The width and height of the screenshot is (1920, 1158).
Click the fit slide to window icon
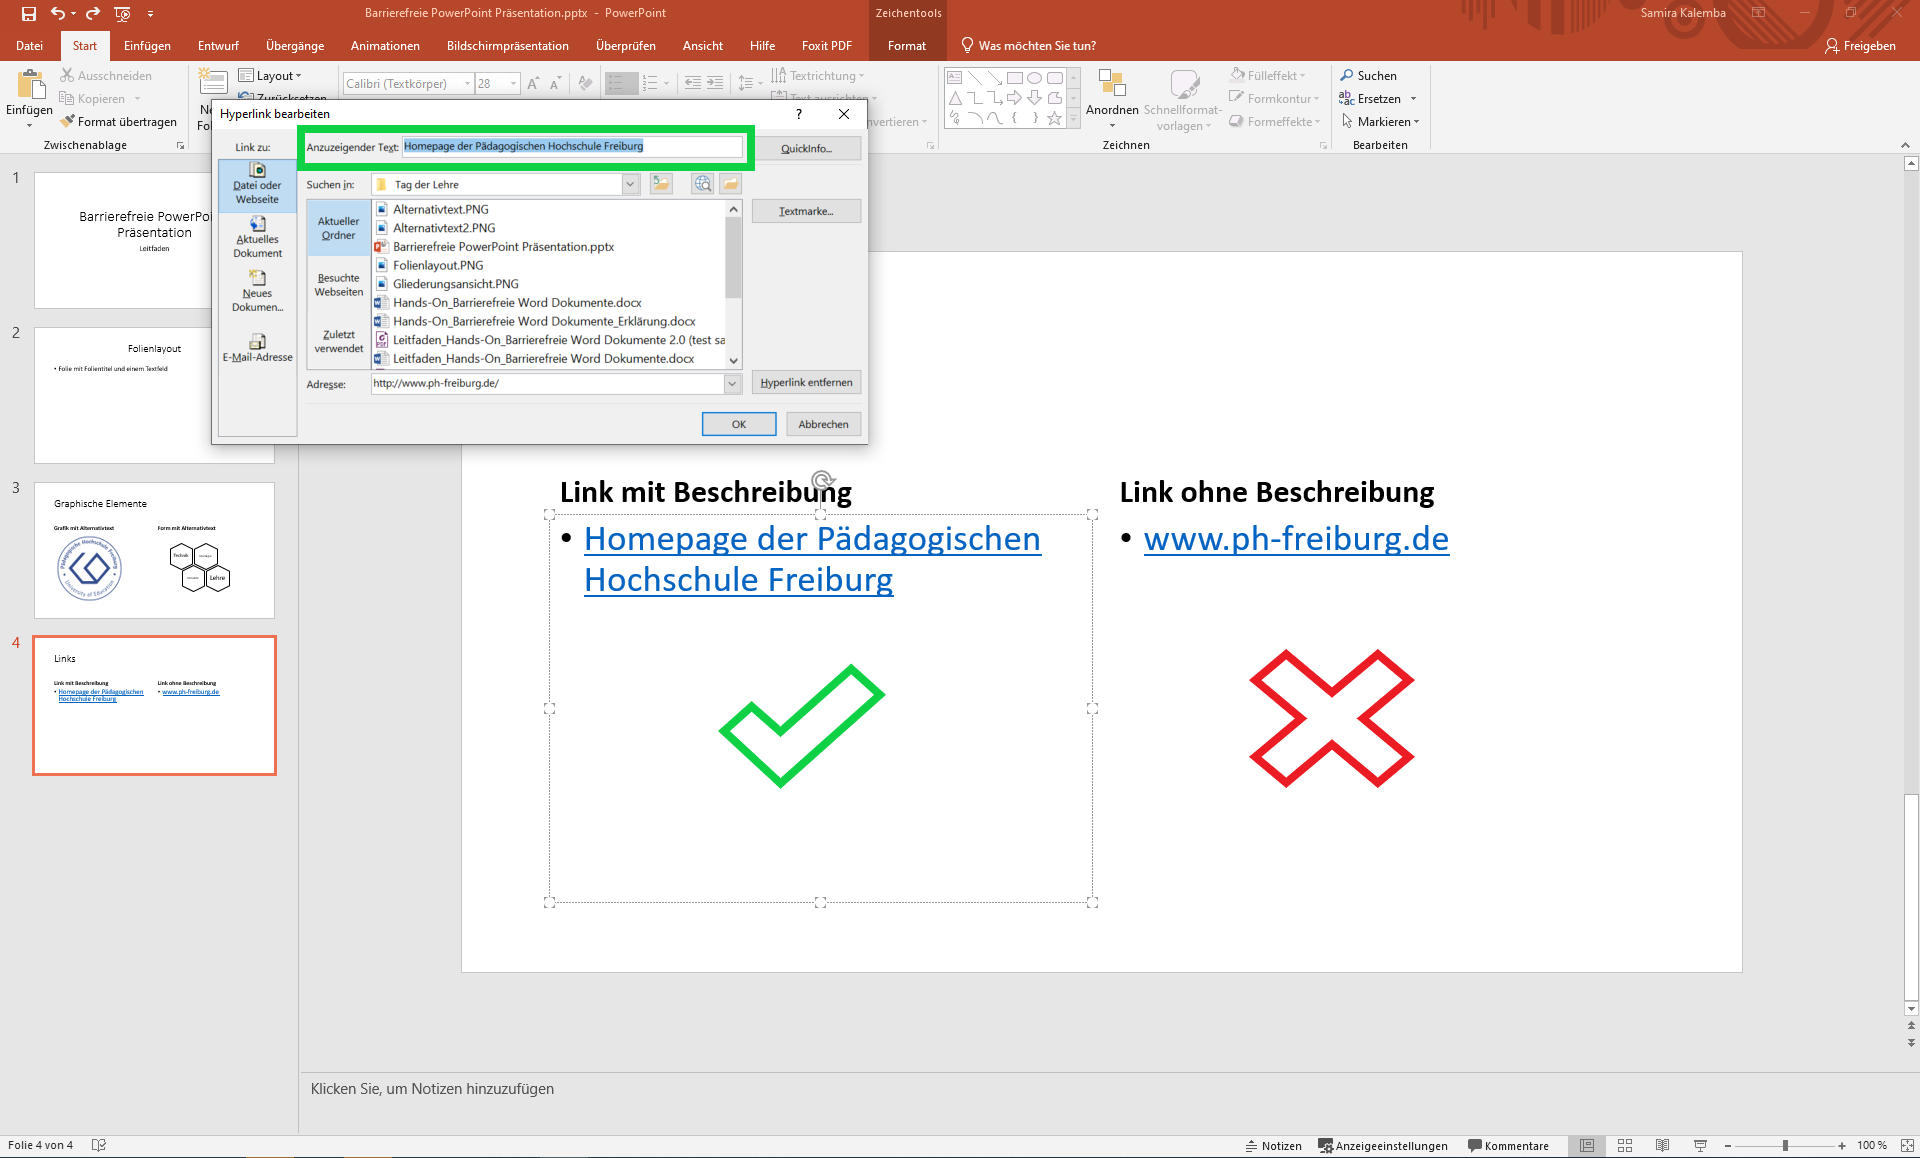coord(1907,1146)
